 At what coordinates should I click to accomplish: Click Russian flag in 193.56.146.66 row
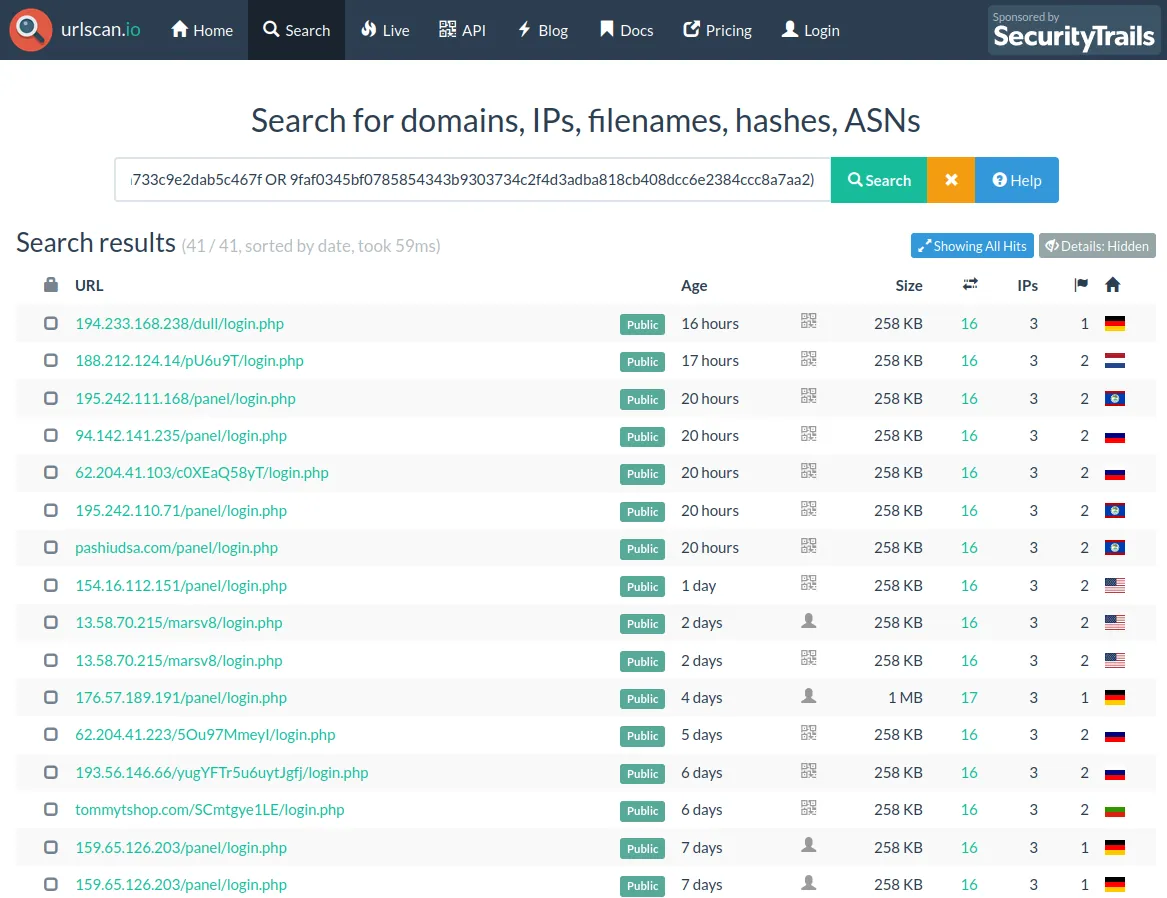(x=1114, y=773)
